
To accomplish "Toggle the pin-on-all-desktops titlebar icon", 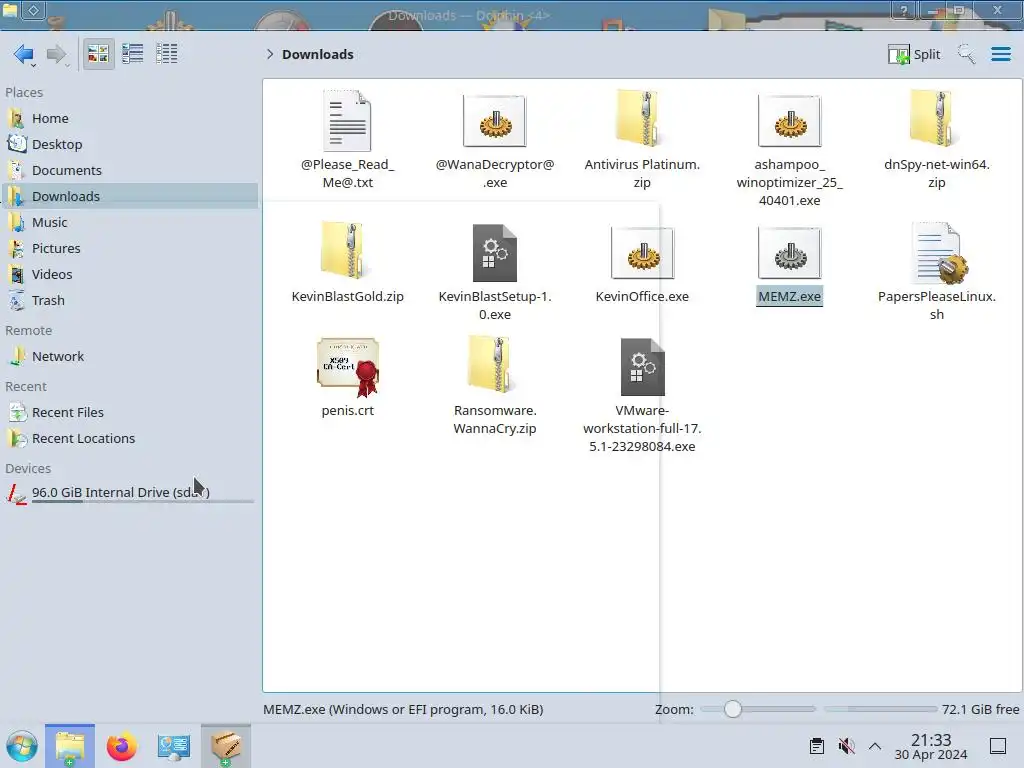I will 34,10.
